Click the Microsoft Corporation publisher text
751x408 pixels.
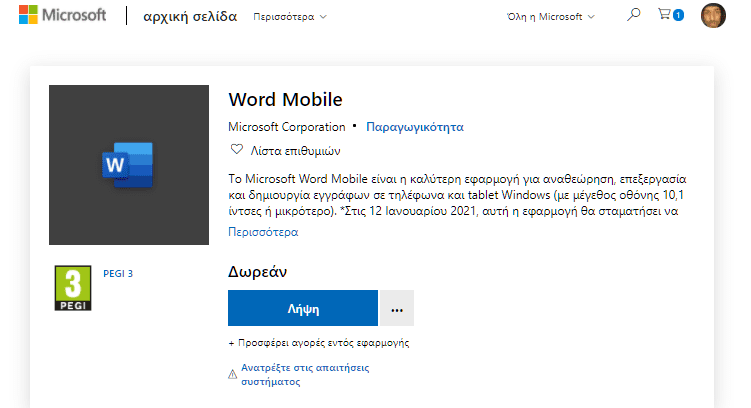point(286,127)
